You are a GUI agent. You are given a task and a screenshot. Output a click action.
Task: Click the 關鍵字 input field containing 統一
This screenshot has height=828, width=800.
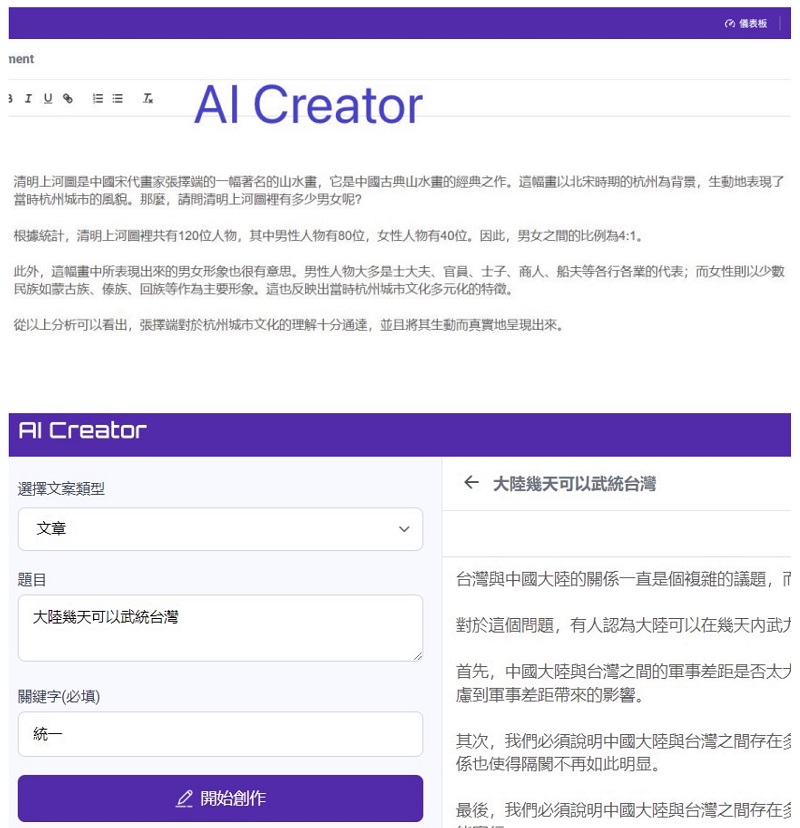point(220,734)
